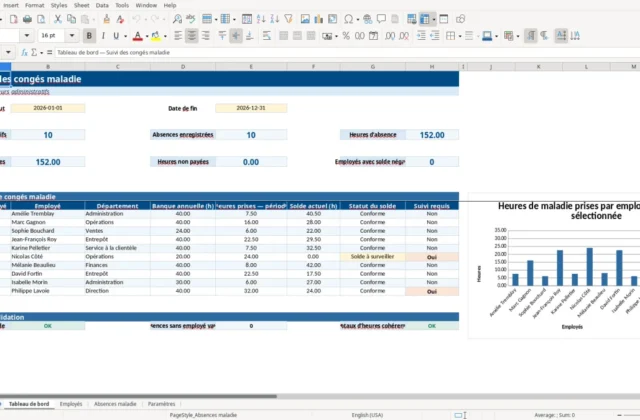The width and height of the screenshot is (640, 420).
Task: Add a decimal place icon
Action: point(390,36)
